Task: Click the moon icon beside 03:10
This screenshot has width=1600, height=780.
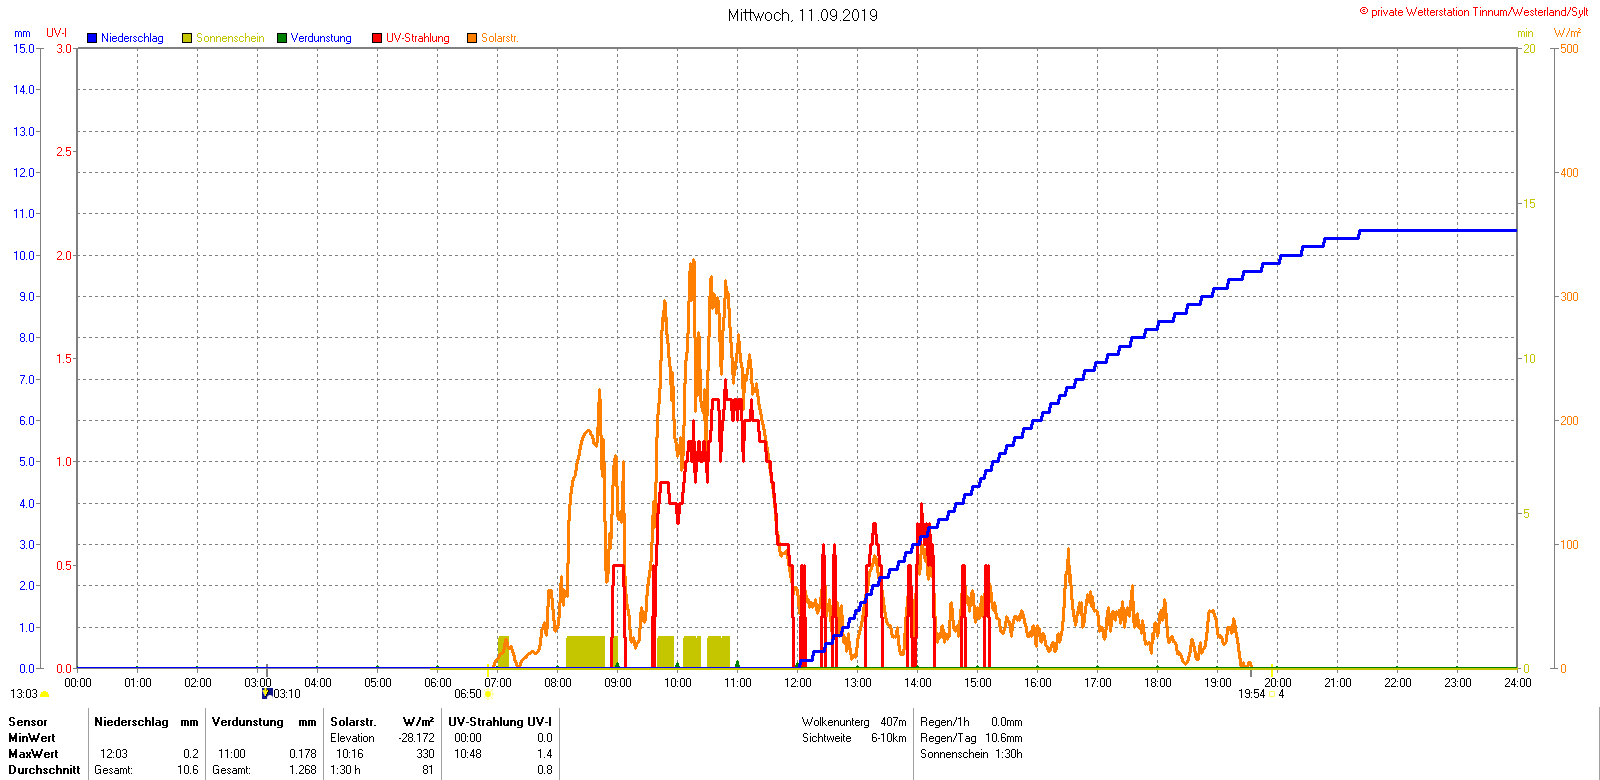Action: (x=267, y=693)
